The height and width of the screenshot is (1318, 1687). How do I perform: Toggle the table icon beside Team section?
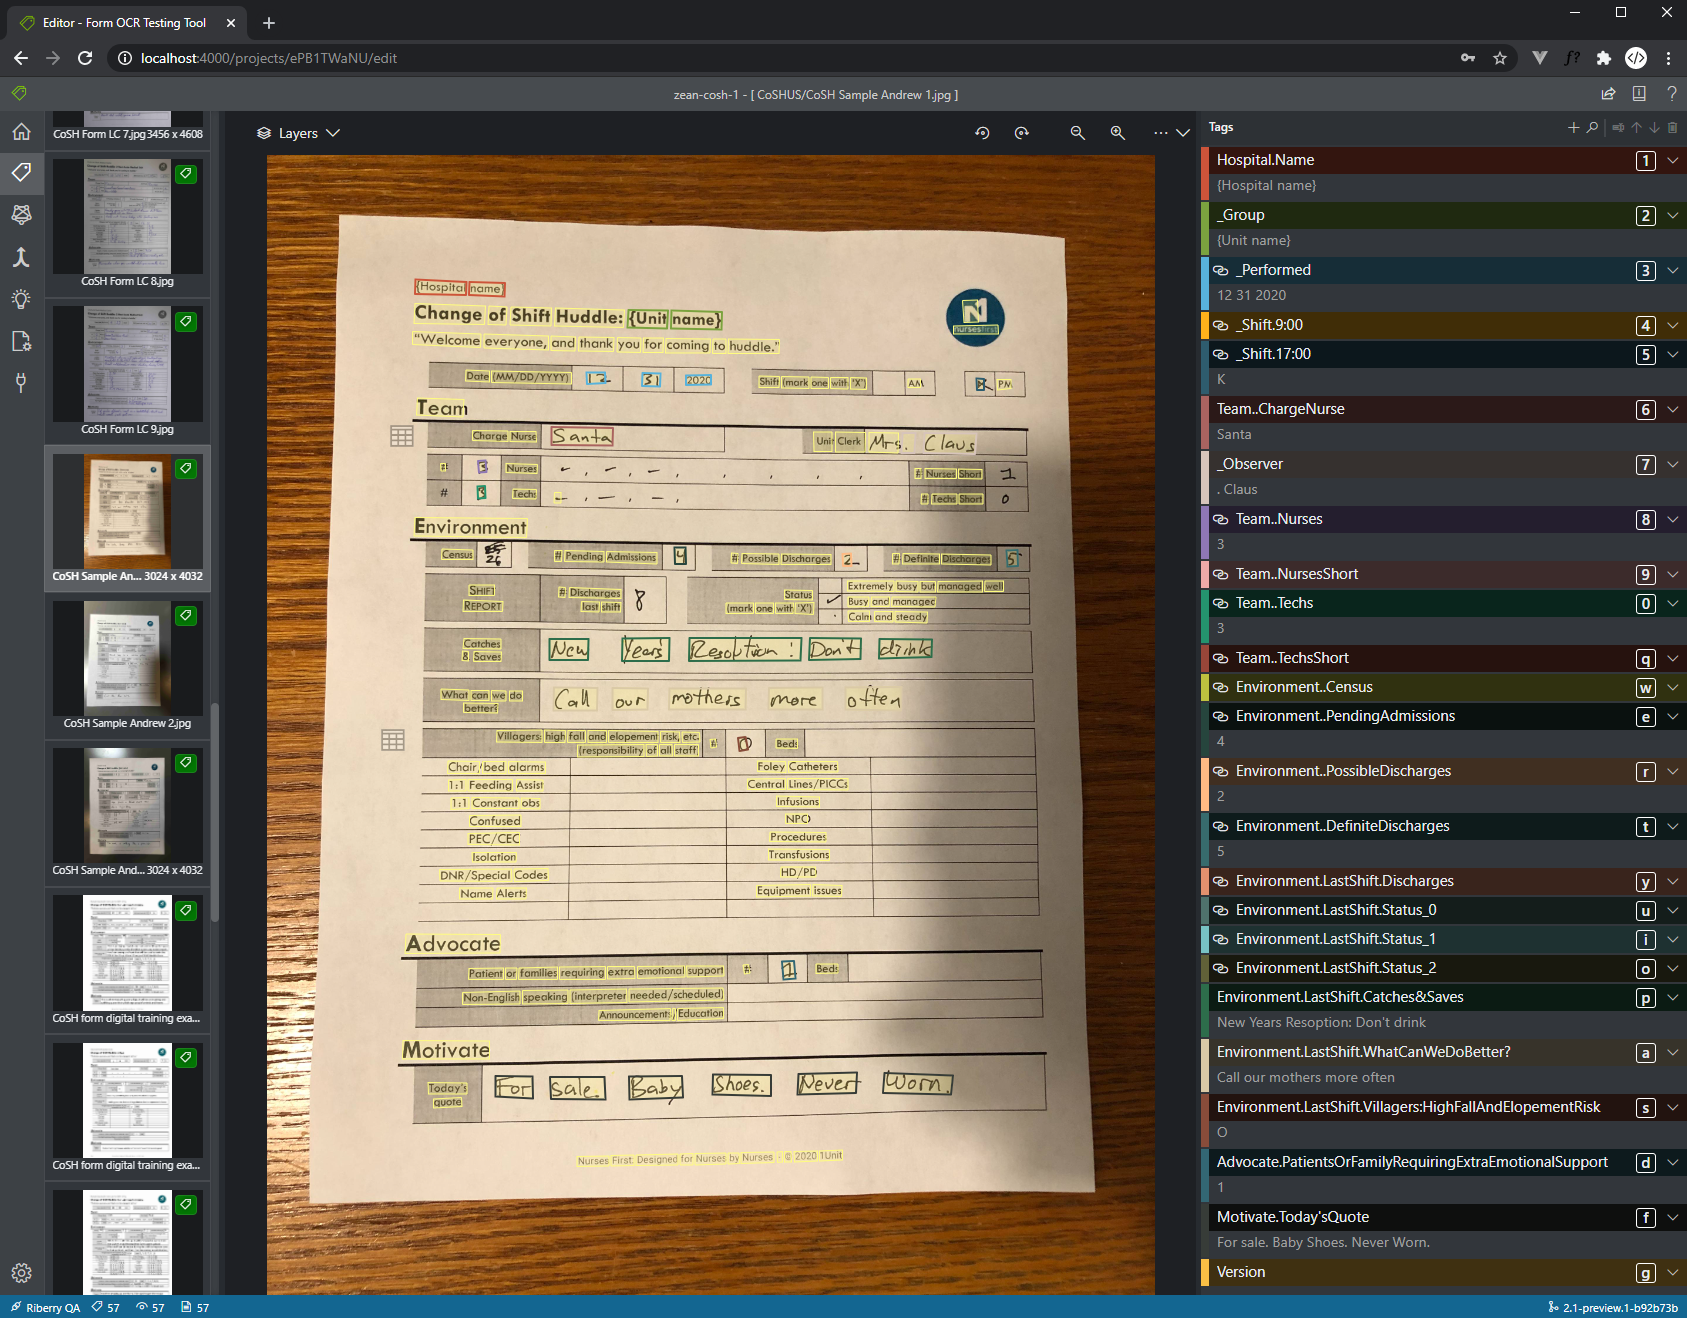(402, 436)
